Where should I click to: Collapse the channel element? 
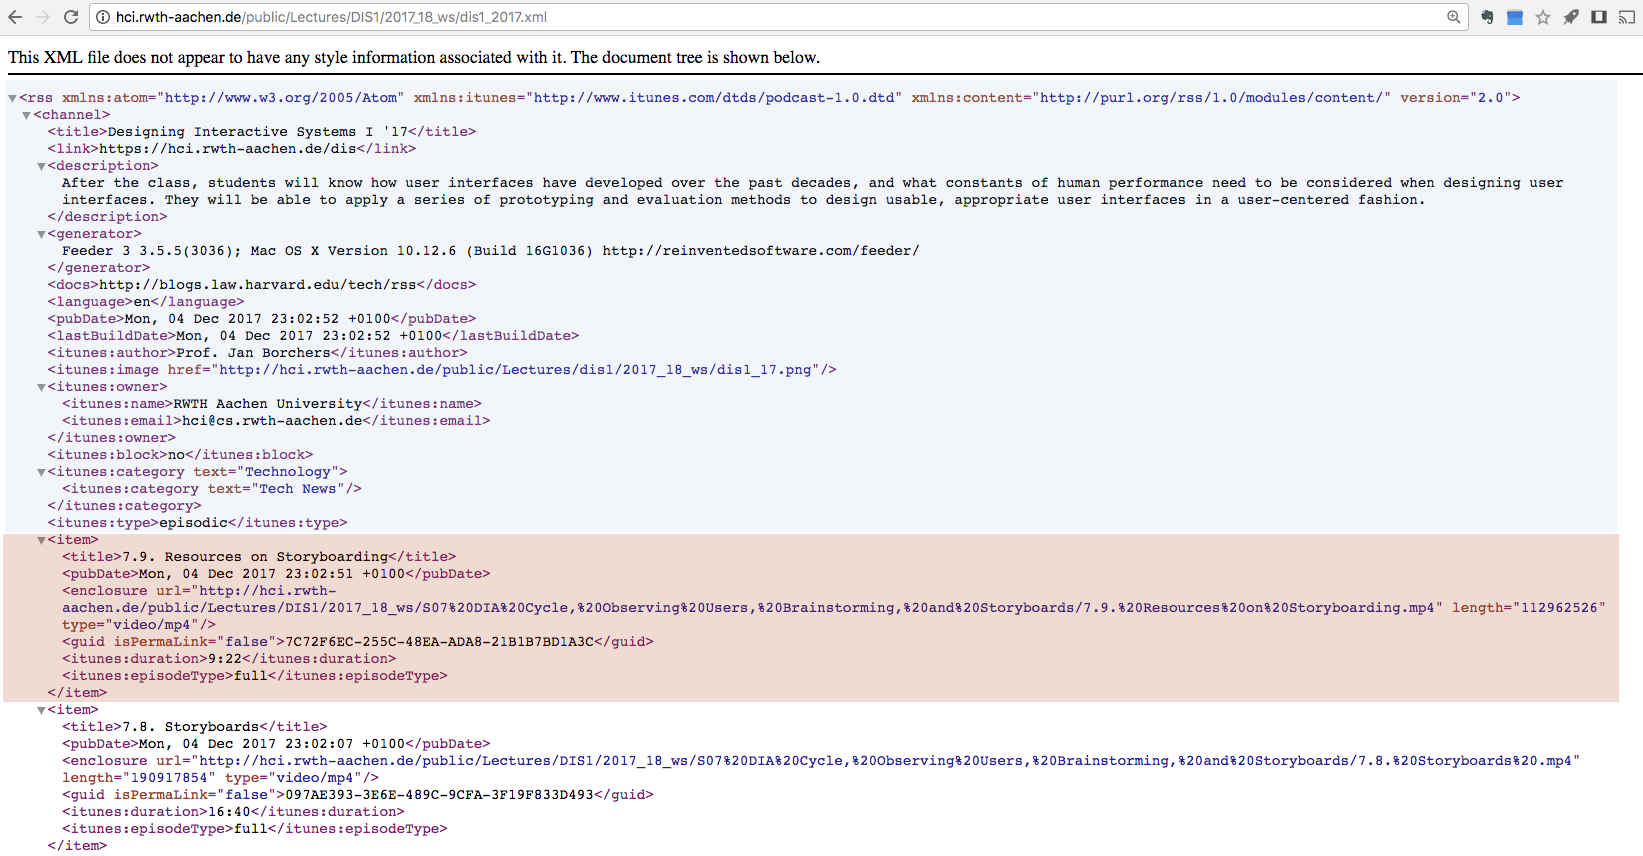(27, 115)
